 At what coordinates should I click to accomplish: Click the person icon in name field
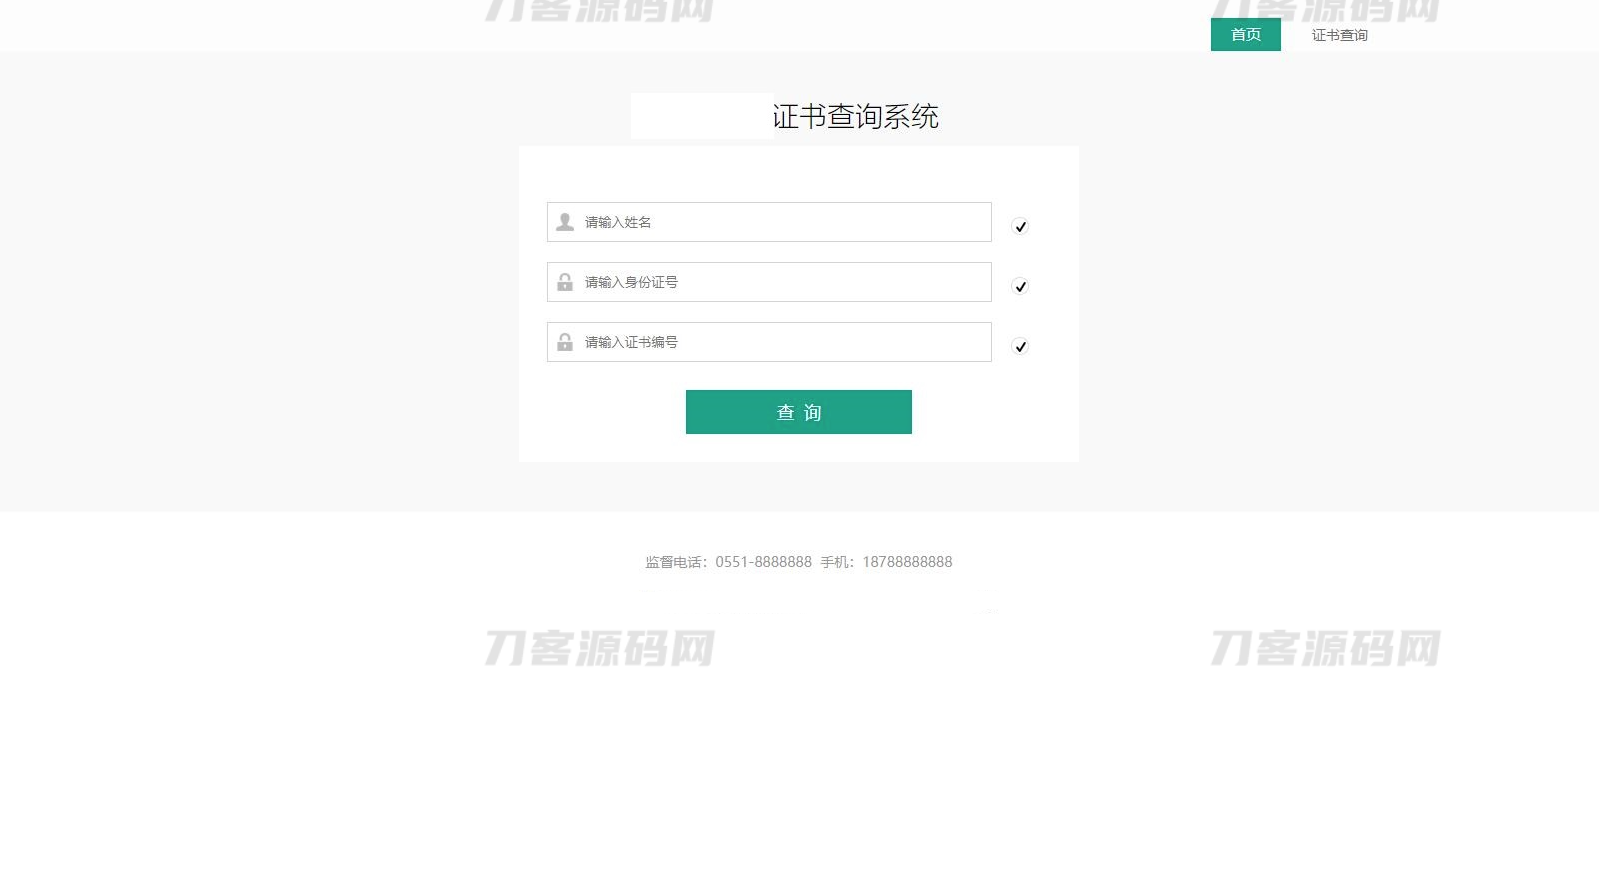point(565,222)
